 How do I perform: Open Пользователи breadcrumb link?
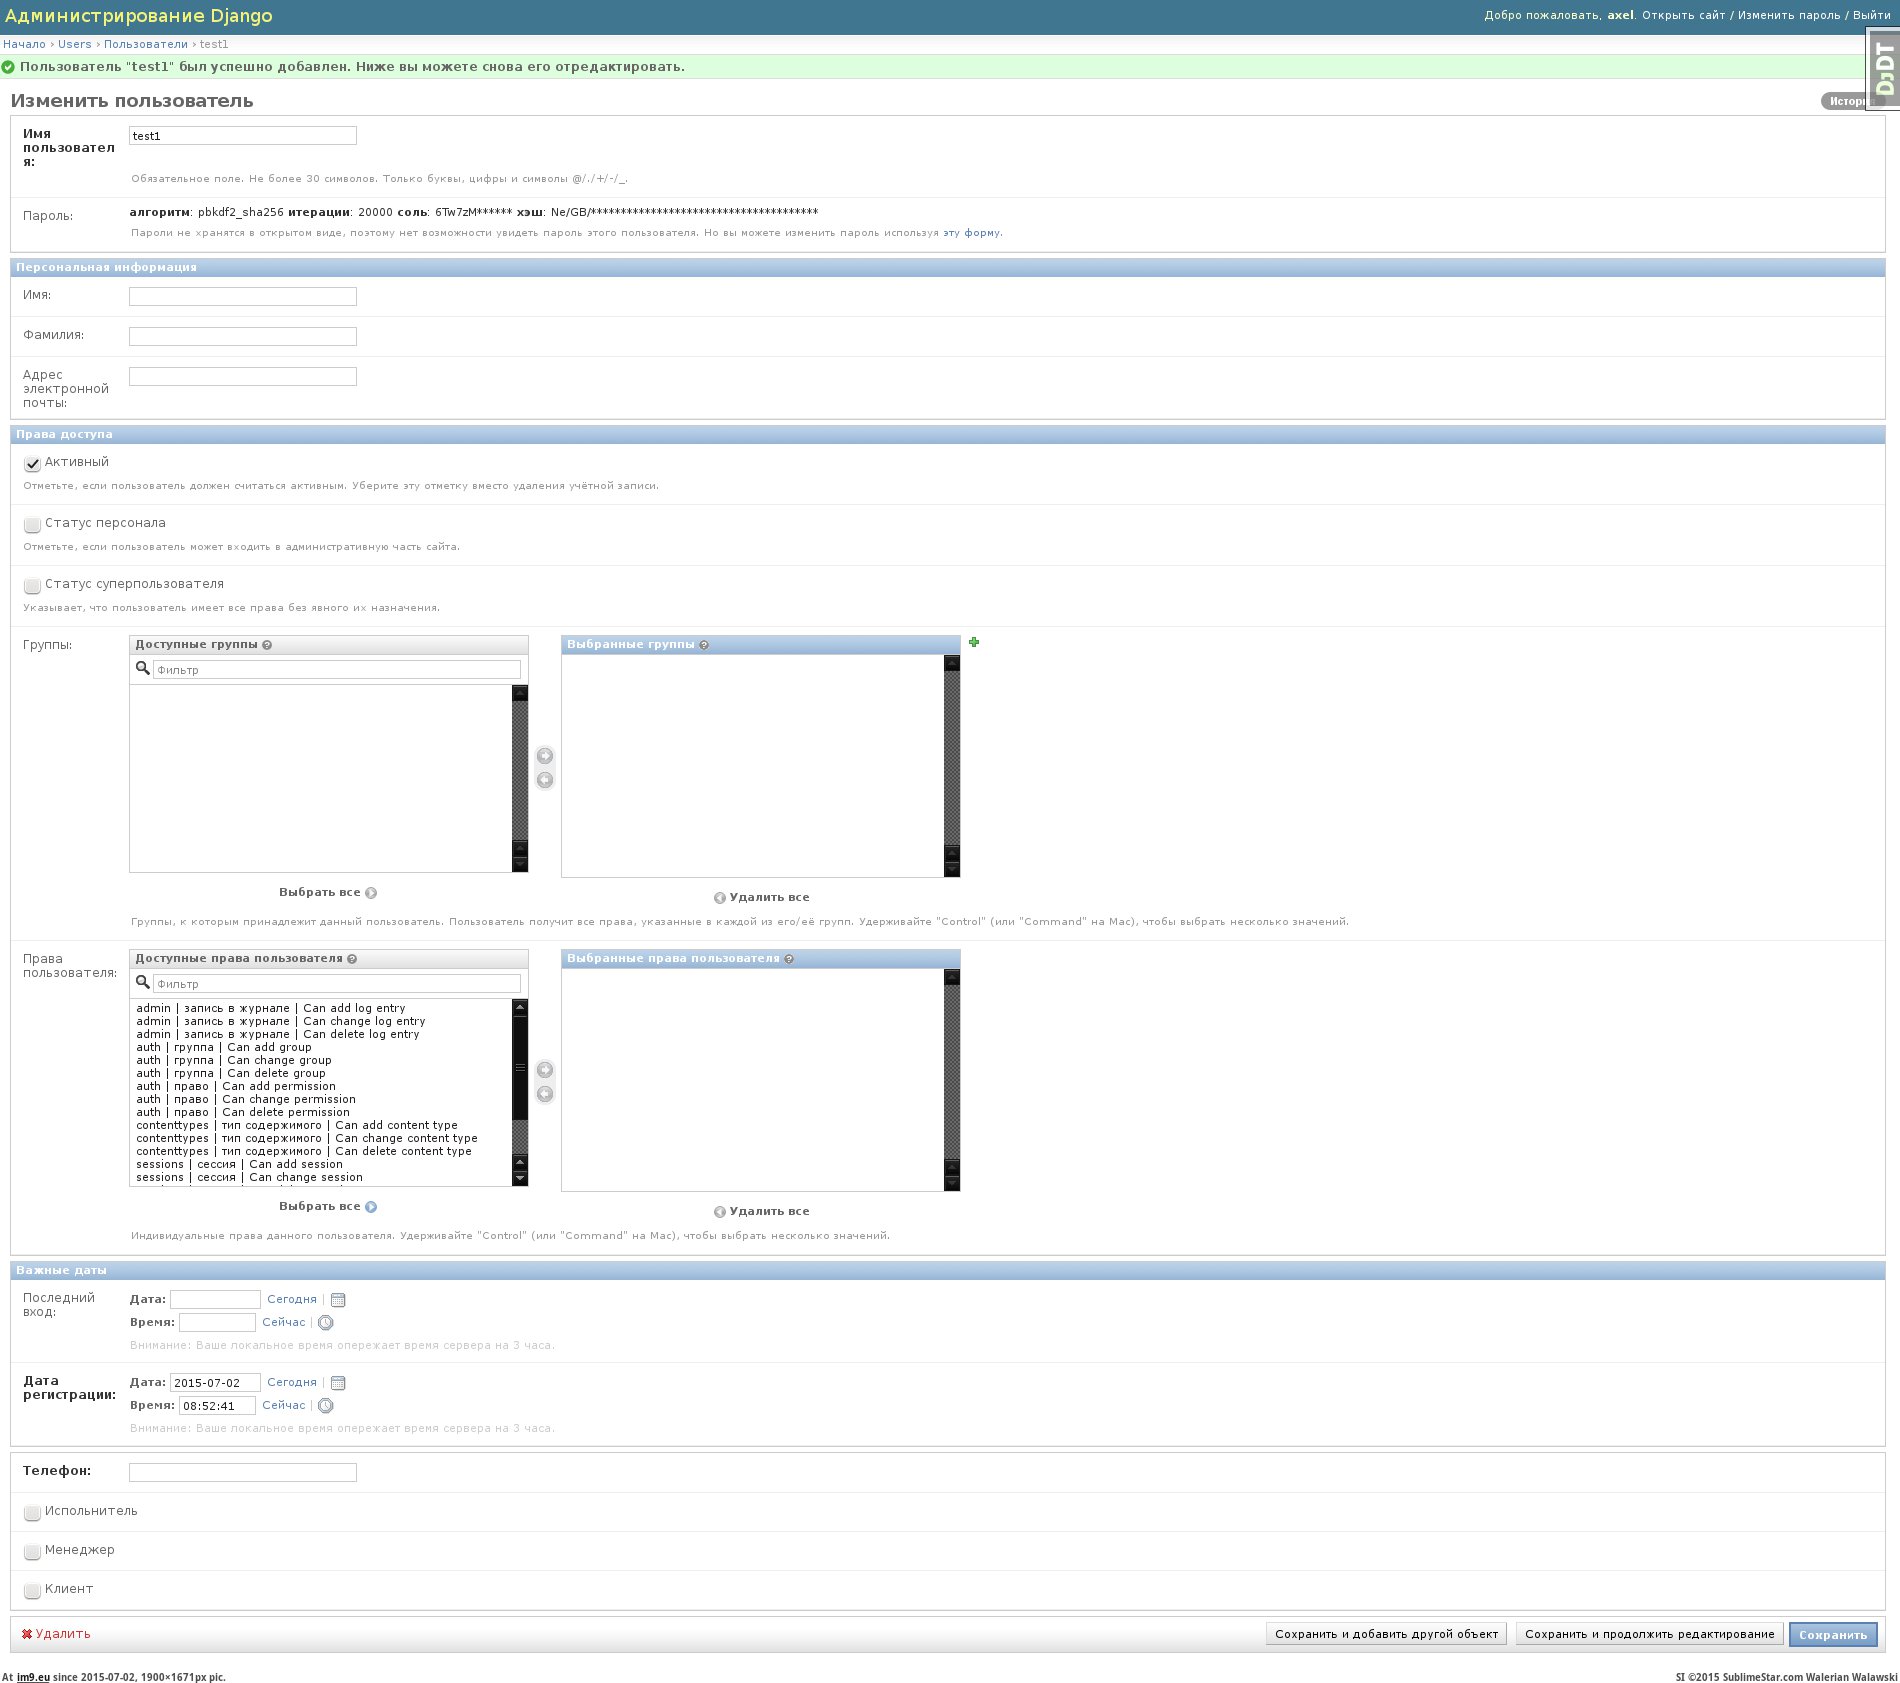145,44
